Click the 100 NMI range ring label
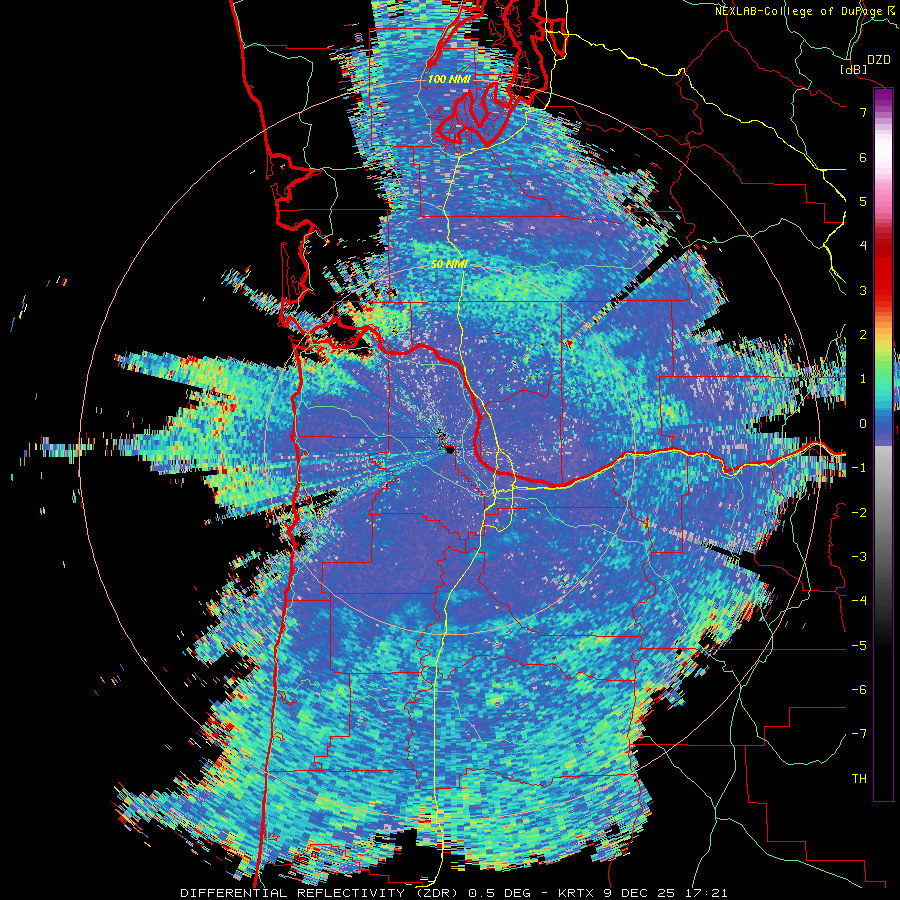Viewport: 900px width, 900px height. [x=449, y=79]
